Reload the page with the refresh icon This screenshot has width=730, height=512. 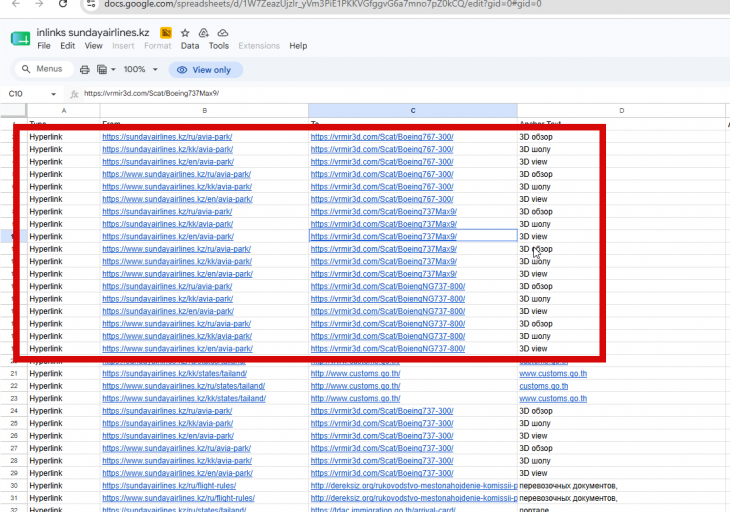(x=63, y=4)
